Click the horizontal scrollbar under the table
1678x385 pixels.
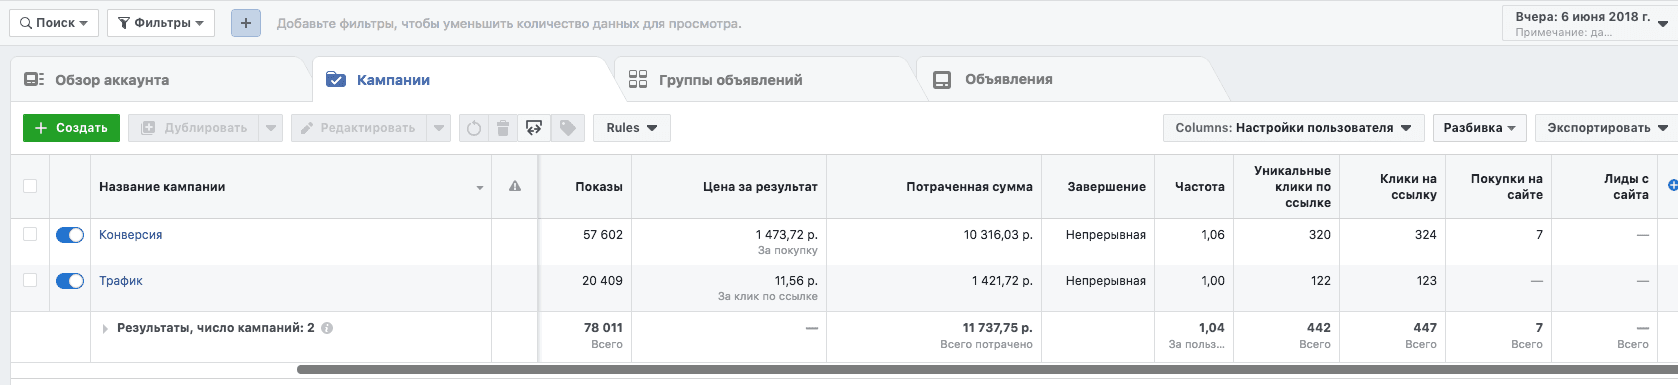tap(987, 370)
